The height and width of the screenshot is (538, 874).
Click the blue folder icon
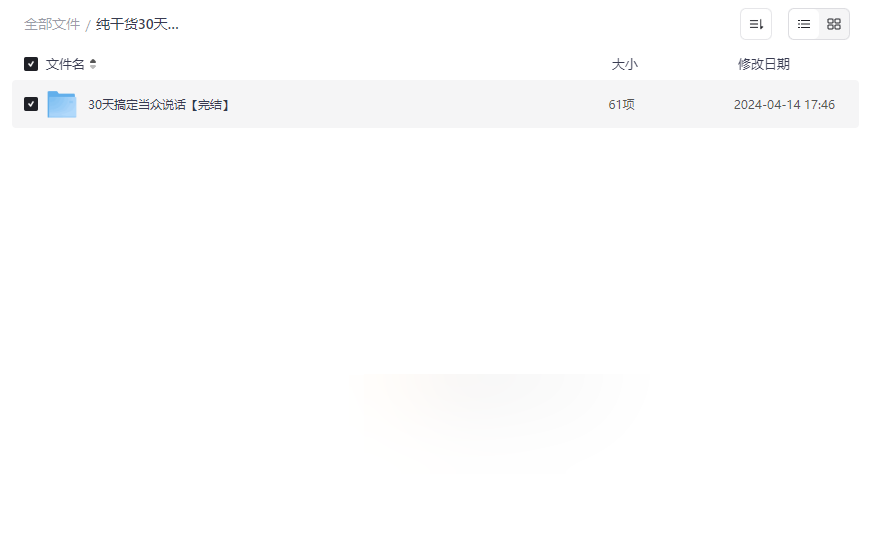tap(62, 104)
